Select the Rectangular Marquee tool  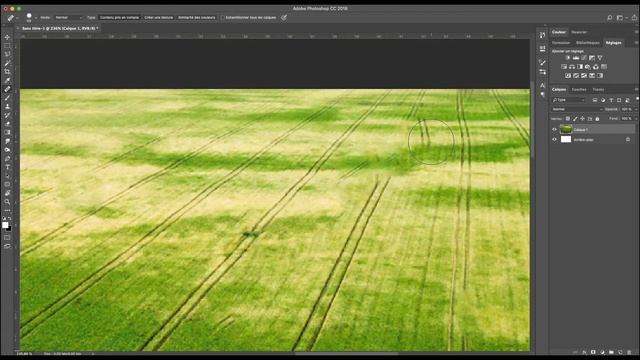pos(7,46)
